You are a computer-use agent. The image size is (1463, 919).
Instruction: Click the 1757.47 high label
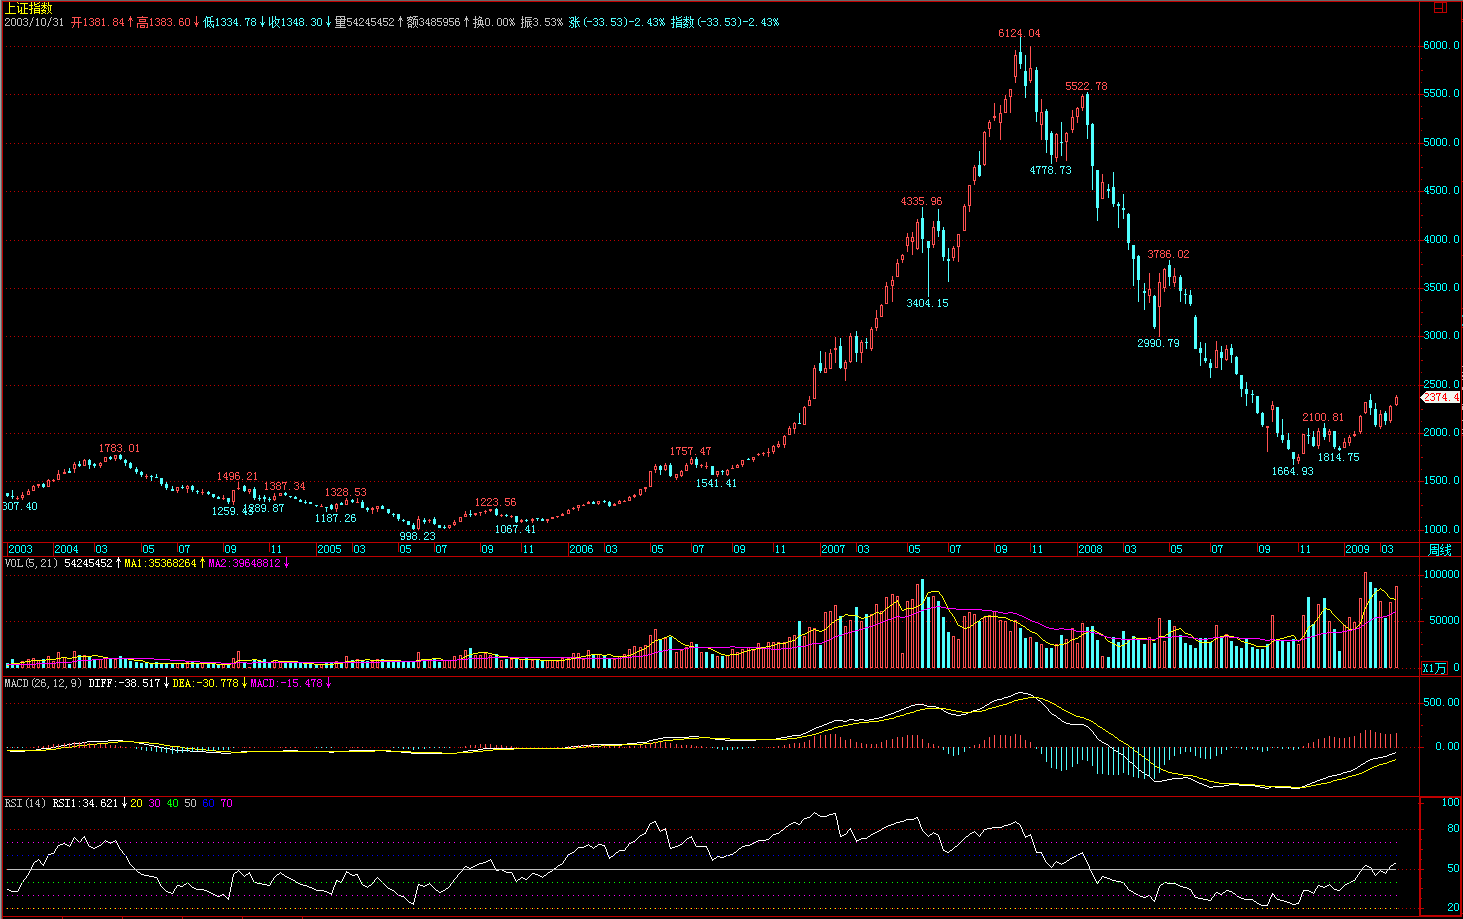pos(690,452)
